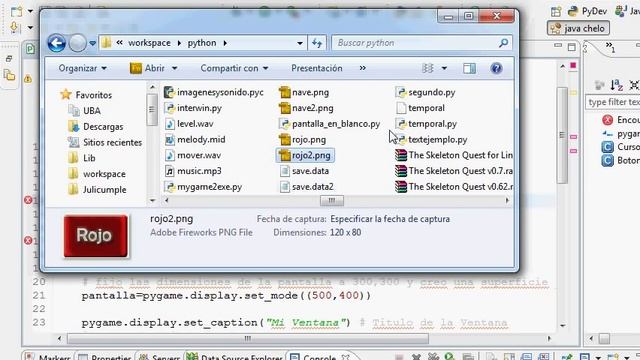The width and height of the screenshot is (640, 360).
Task: Open the view options dropdown arrow
Action: coord(444,68)
